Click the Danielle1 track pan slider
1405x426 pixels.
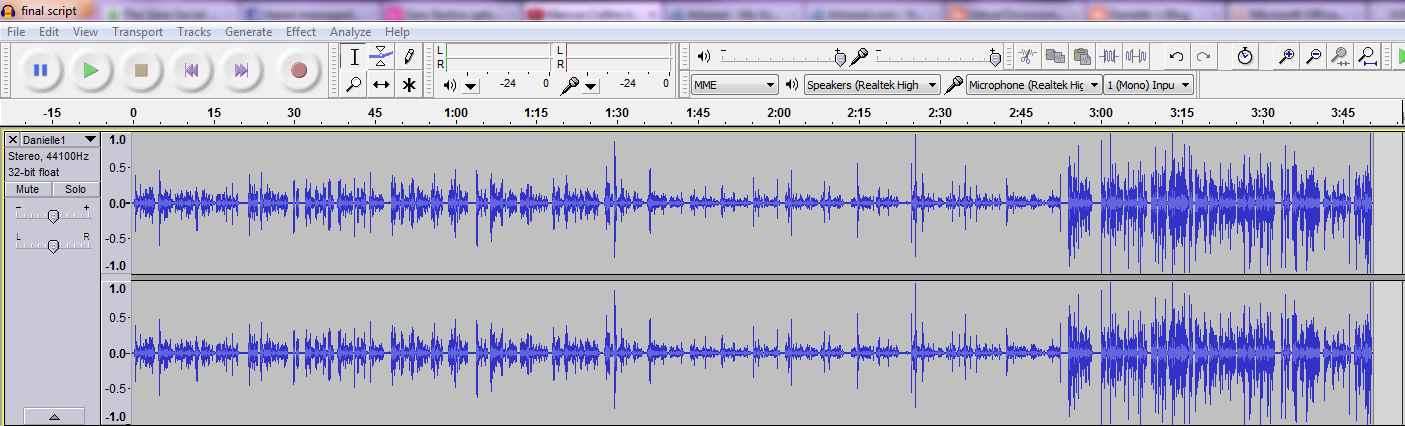[53, 244]
